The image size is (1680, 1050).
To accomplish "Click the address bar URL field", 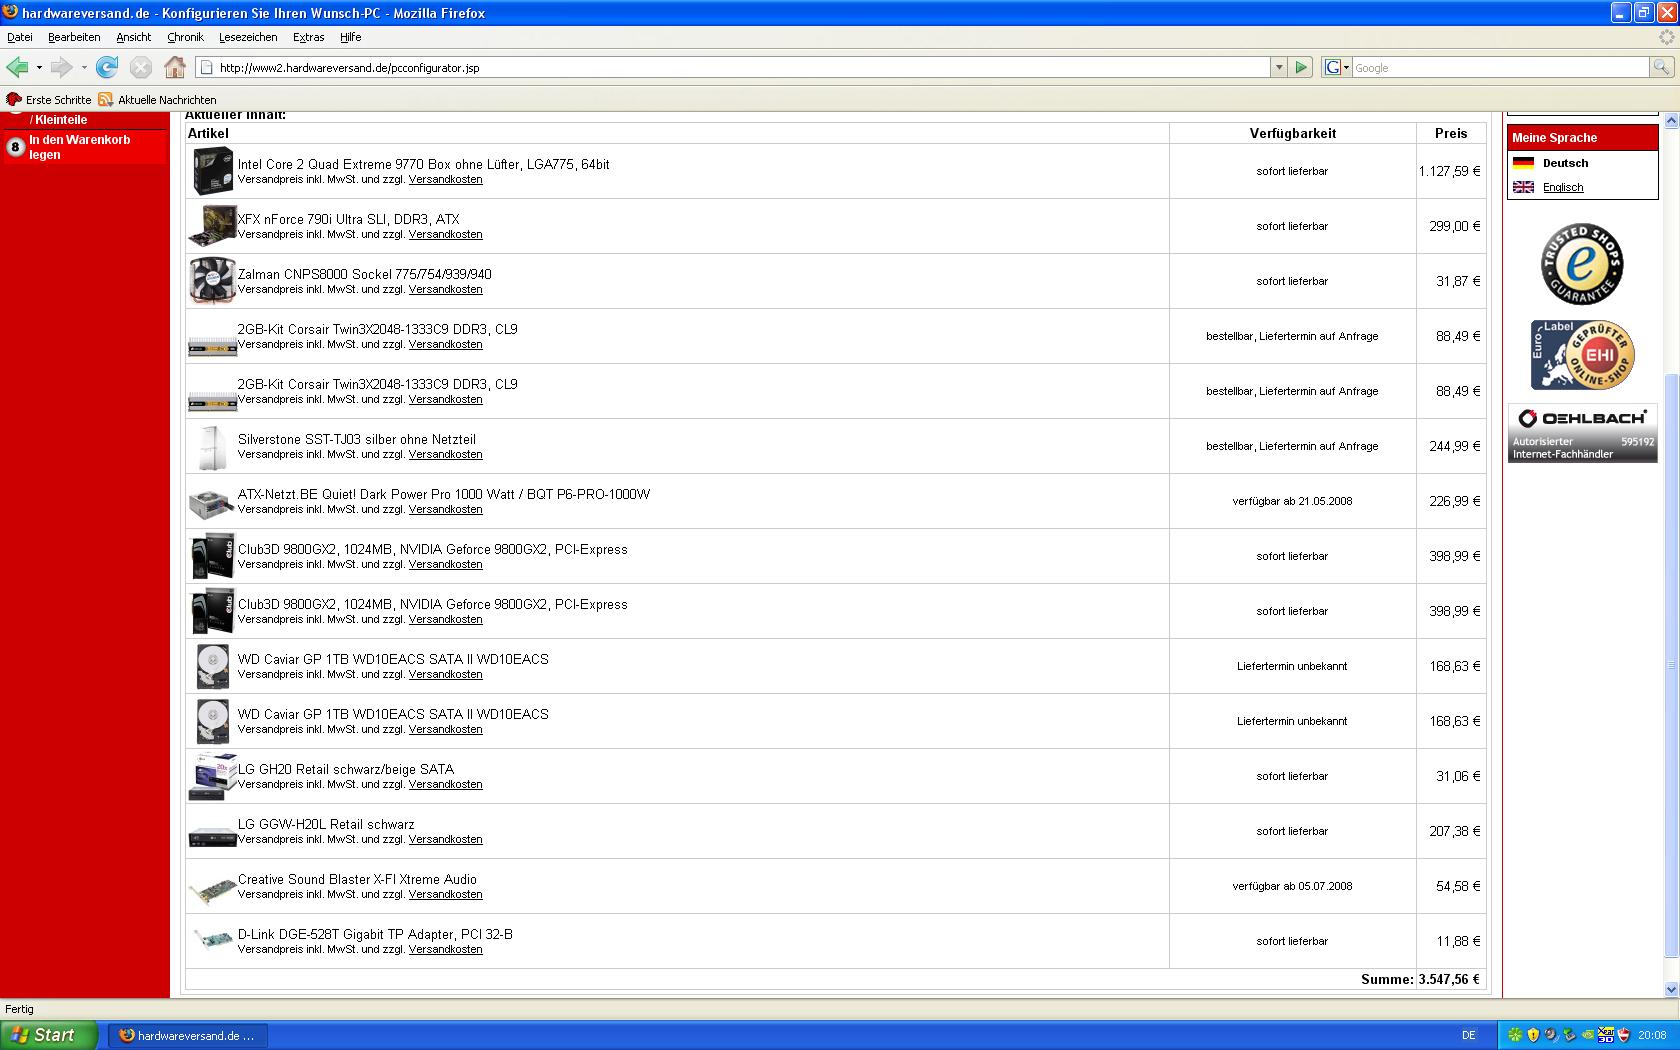I will click(x=735, y=67).
